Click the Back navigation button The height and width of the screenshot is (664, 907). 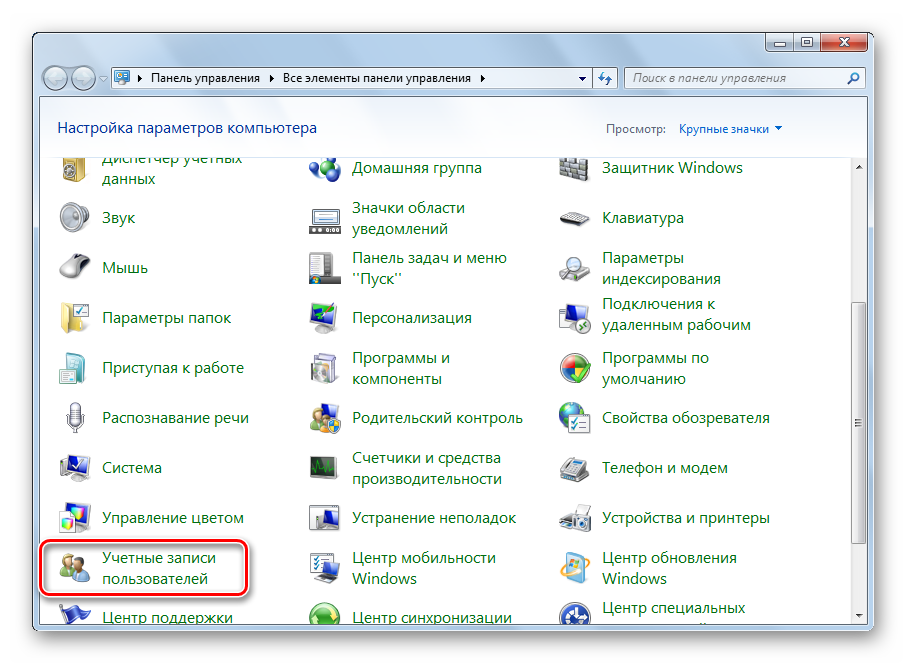[56, 77]
